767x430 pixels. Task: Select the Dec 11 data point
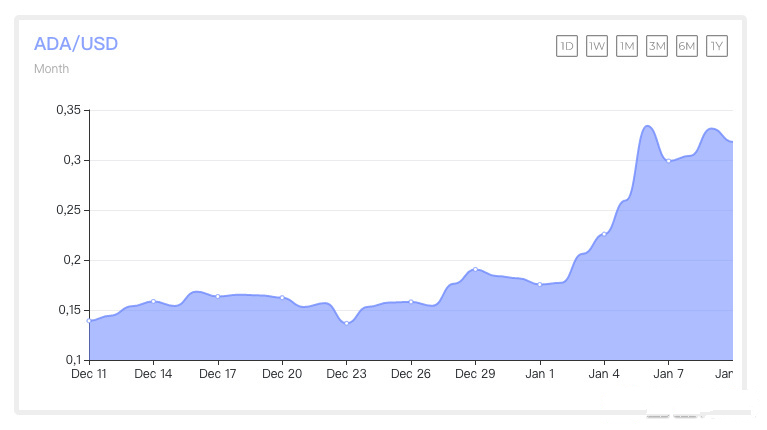tap(89, 321)
